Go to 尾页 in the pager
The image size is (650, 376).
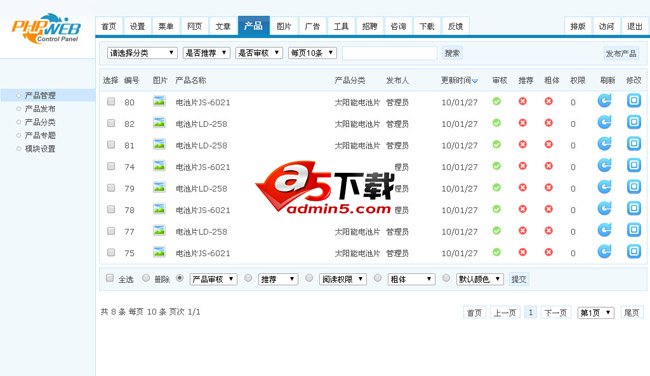631,313
